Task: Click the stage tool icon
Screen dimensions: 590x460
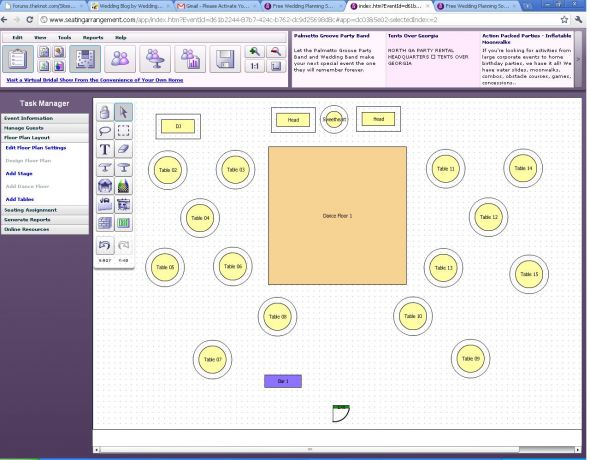Action: (x=105, y=186)
